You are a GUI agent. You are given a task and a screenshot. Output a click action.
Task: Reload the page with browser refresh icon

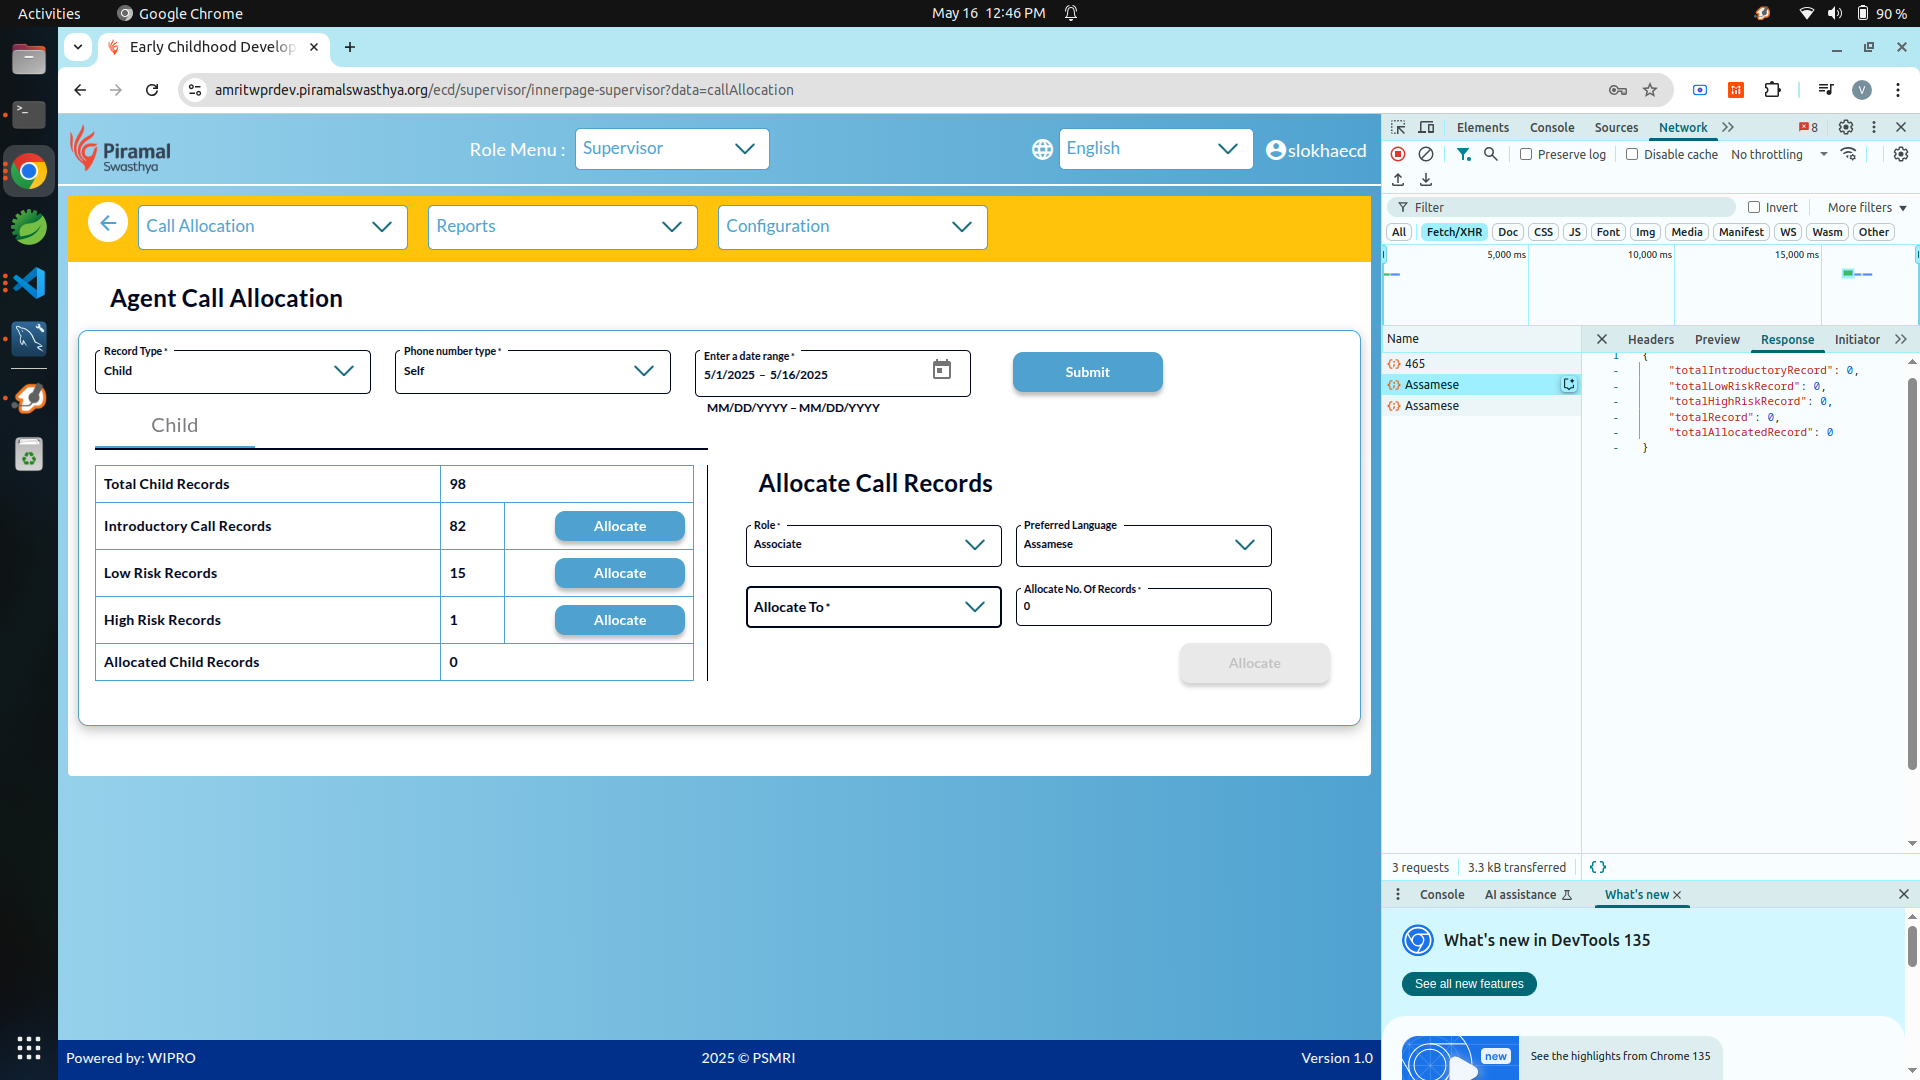point(152,90)
